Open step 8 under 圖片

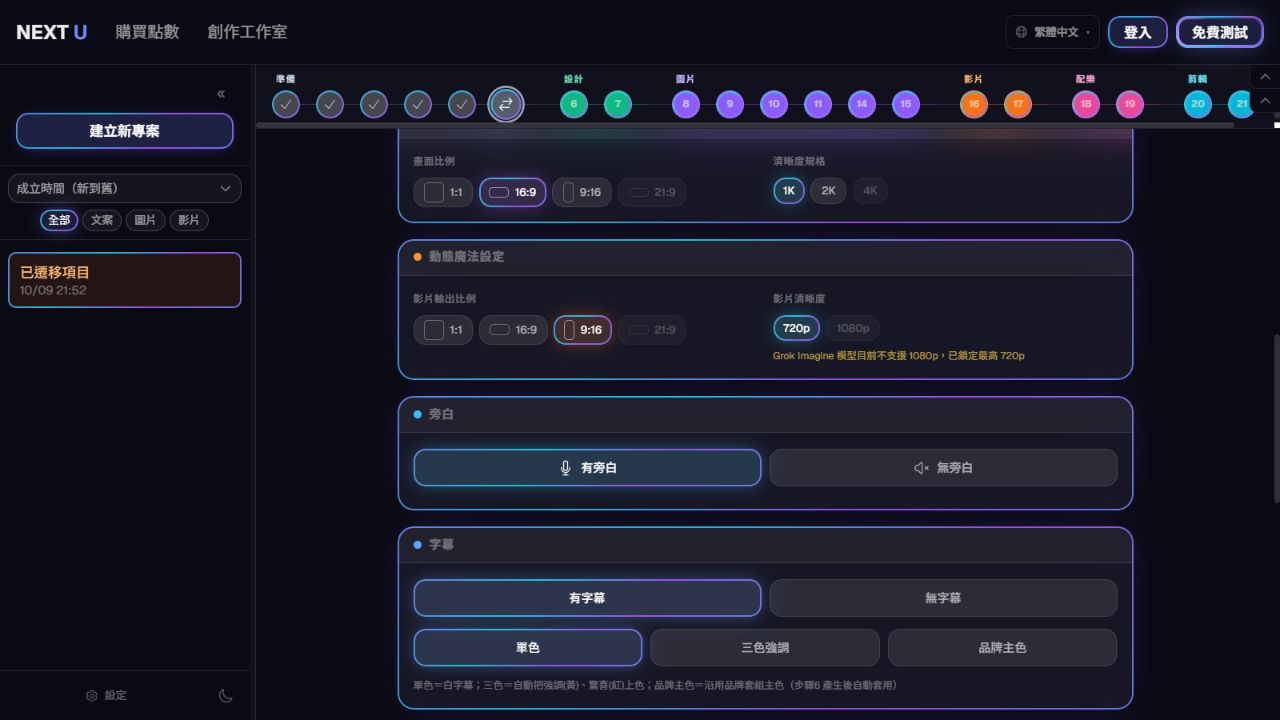pos(686,104)
